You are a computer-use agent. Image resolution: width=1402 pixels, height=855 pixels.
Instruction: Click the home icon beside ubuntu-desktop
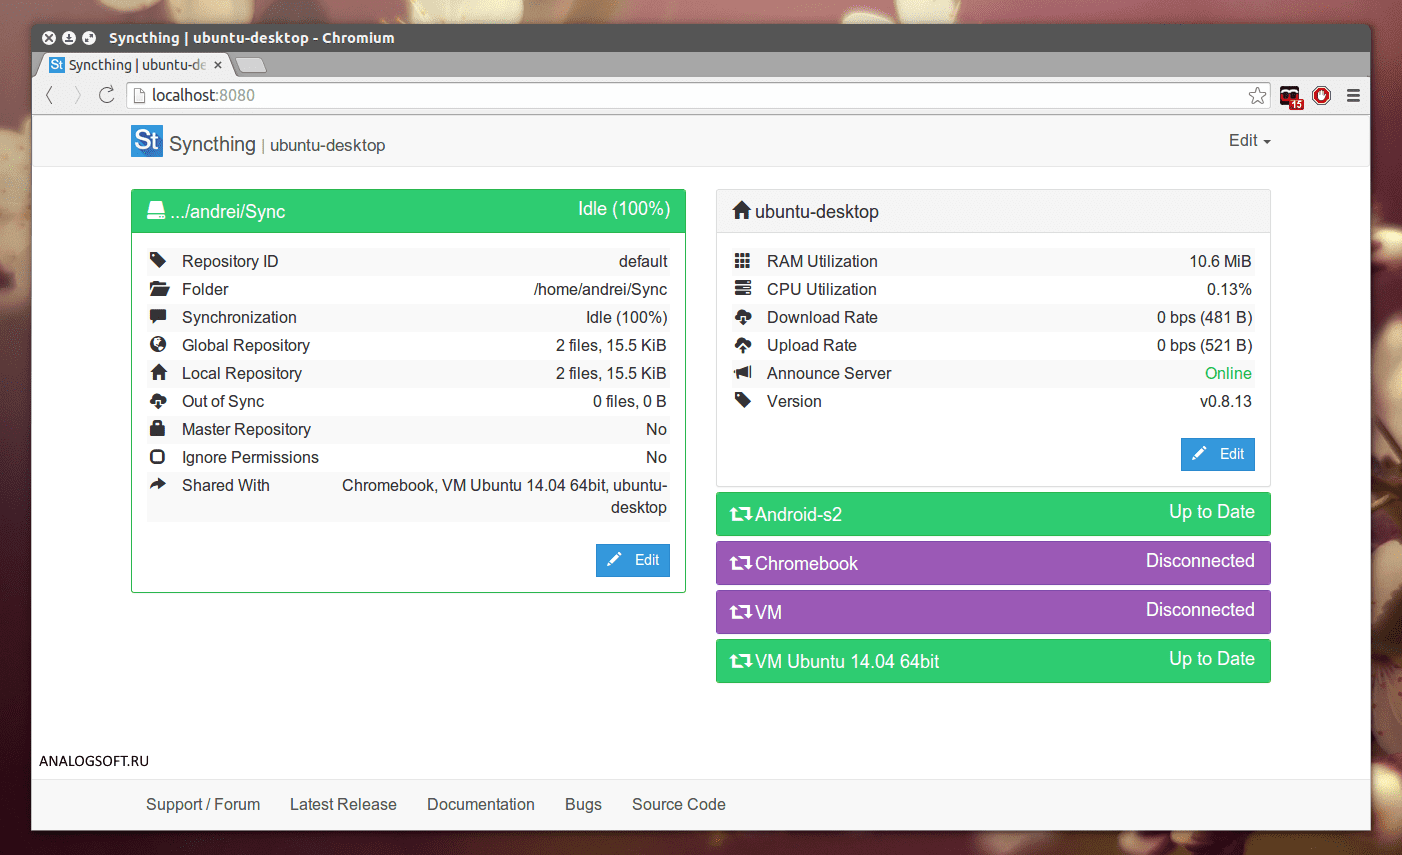(x=740, y=211)
